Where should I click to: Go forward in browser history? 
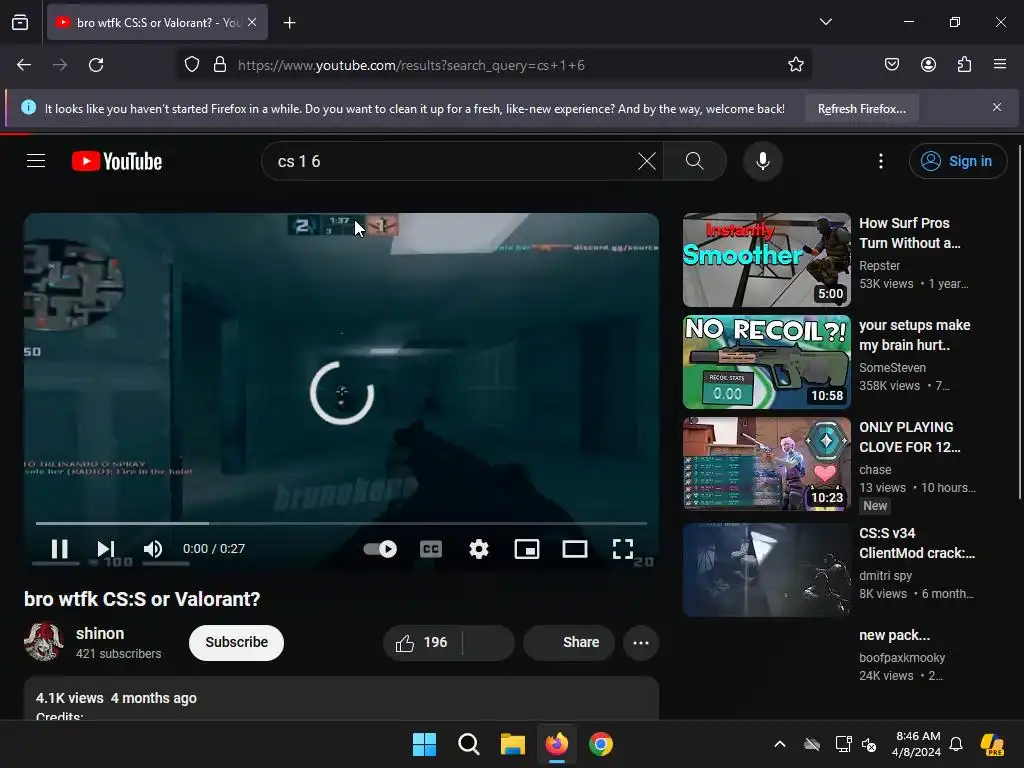click(x=60, y=65)
